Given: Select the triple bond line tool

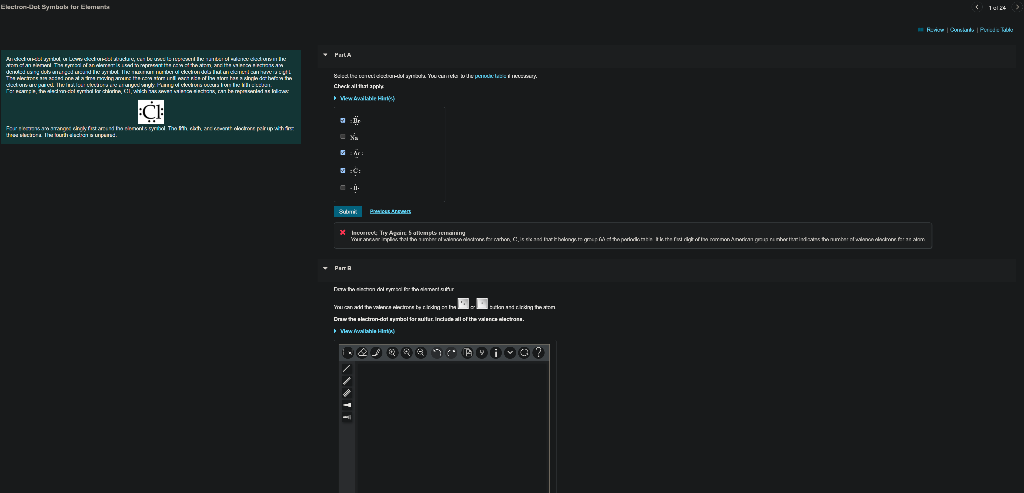Looking at the screenshot, I should (347, 393).
